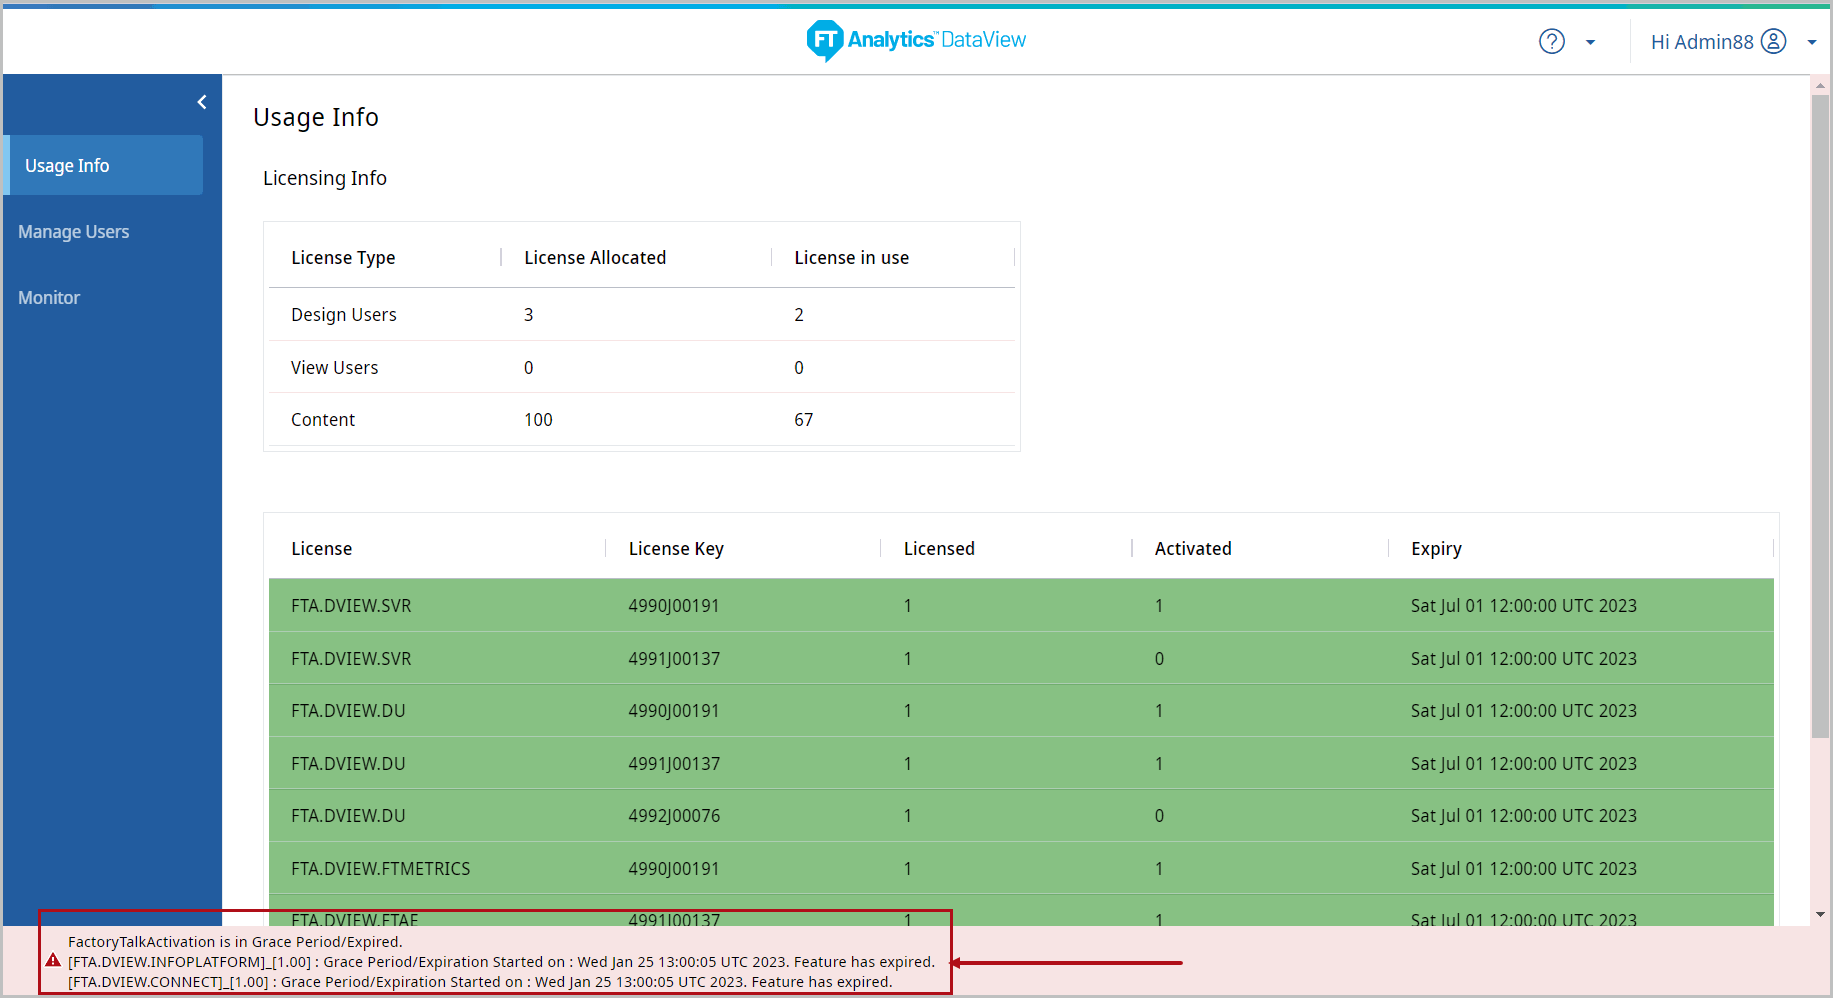Open the dropdown next to Help icon
The height and width of the screenshot is (998, 1833).
tap(1590, 42)
